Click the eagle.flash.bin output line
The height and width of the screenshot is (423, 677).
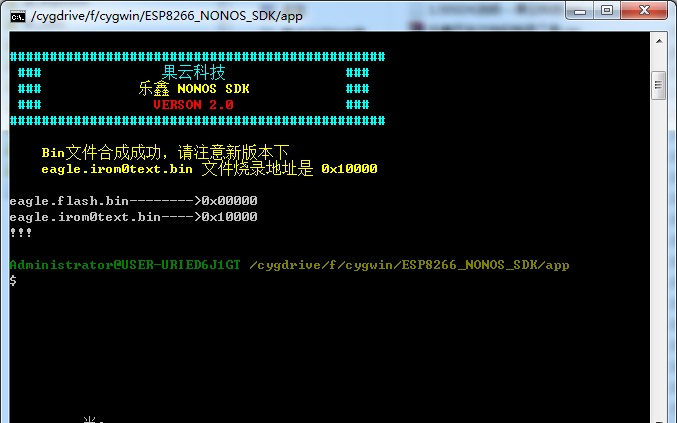pyautogui.click(x=133, y=201)
